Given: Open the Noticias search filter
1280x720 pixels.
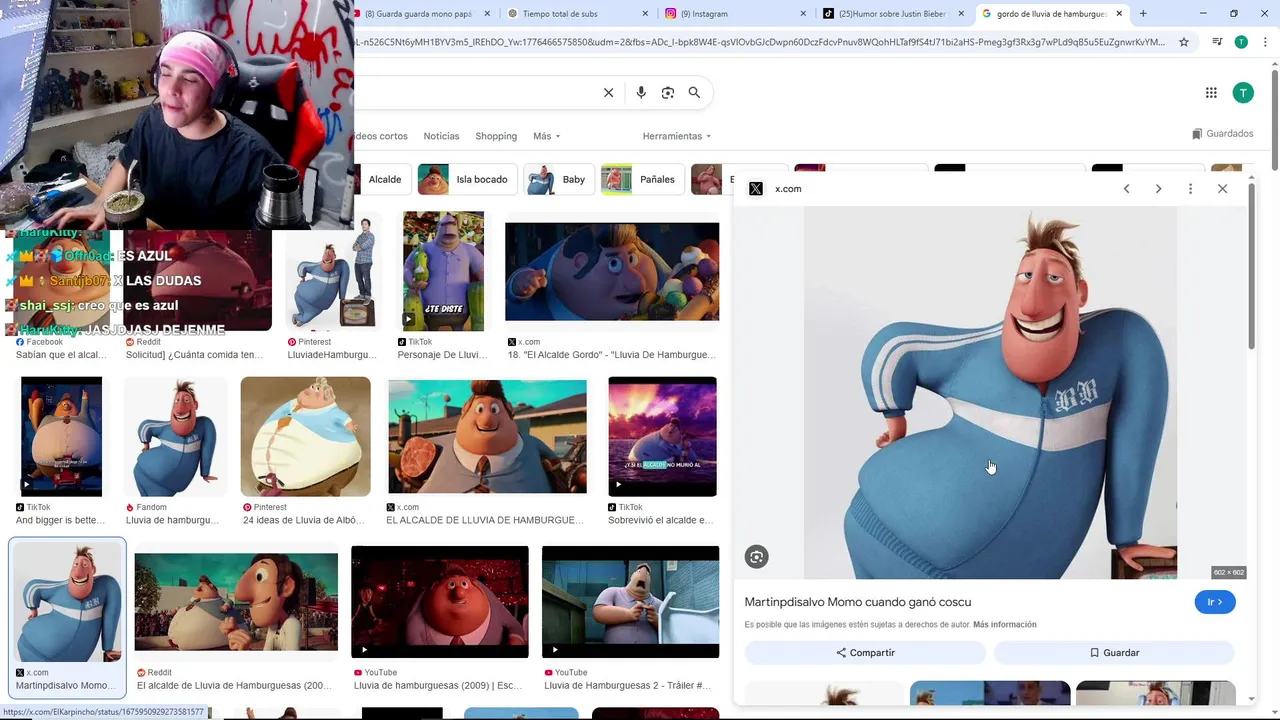Looking at the screenshot, I should coord(441,136).
